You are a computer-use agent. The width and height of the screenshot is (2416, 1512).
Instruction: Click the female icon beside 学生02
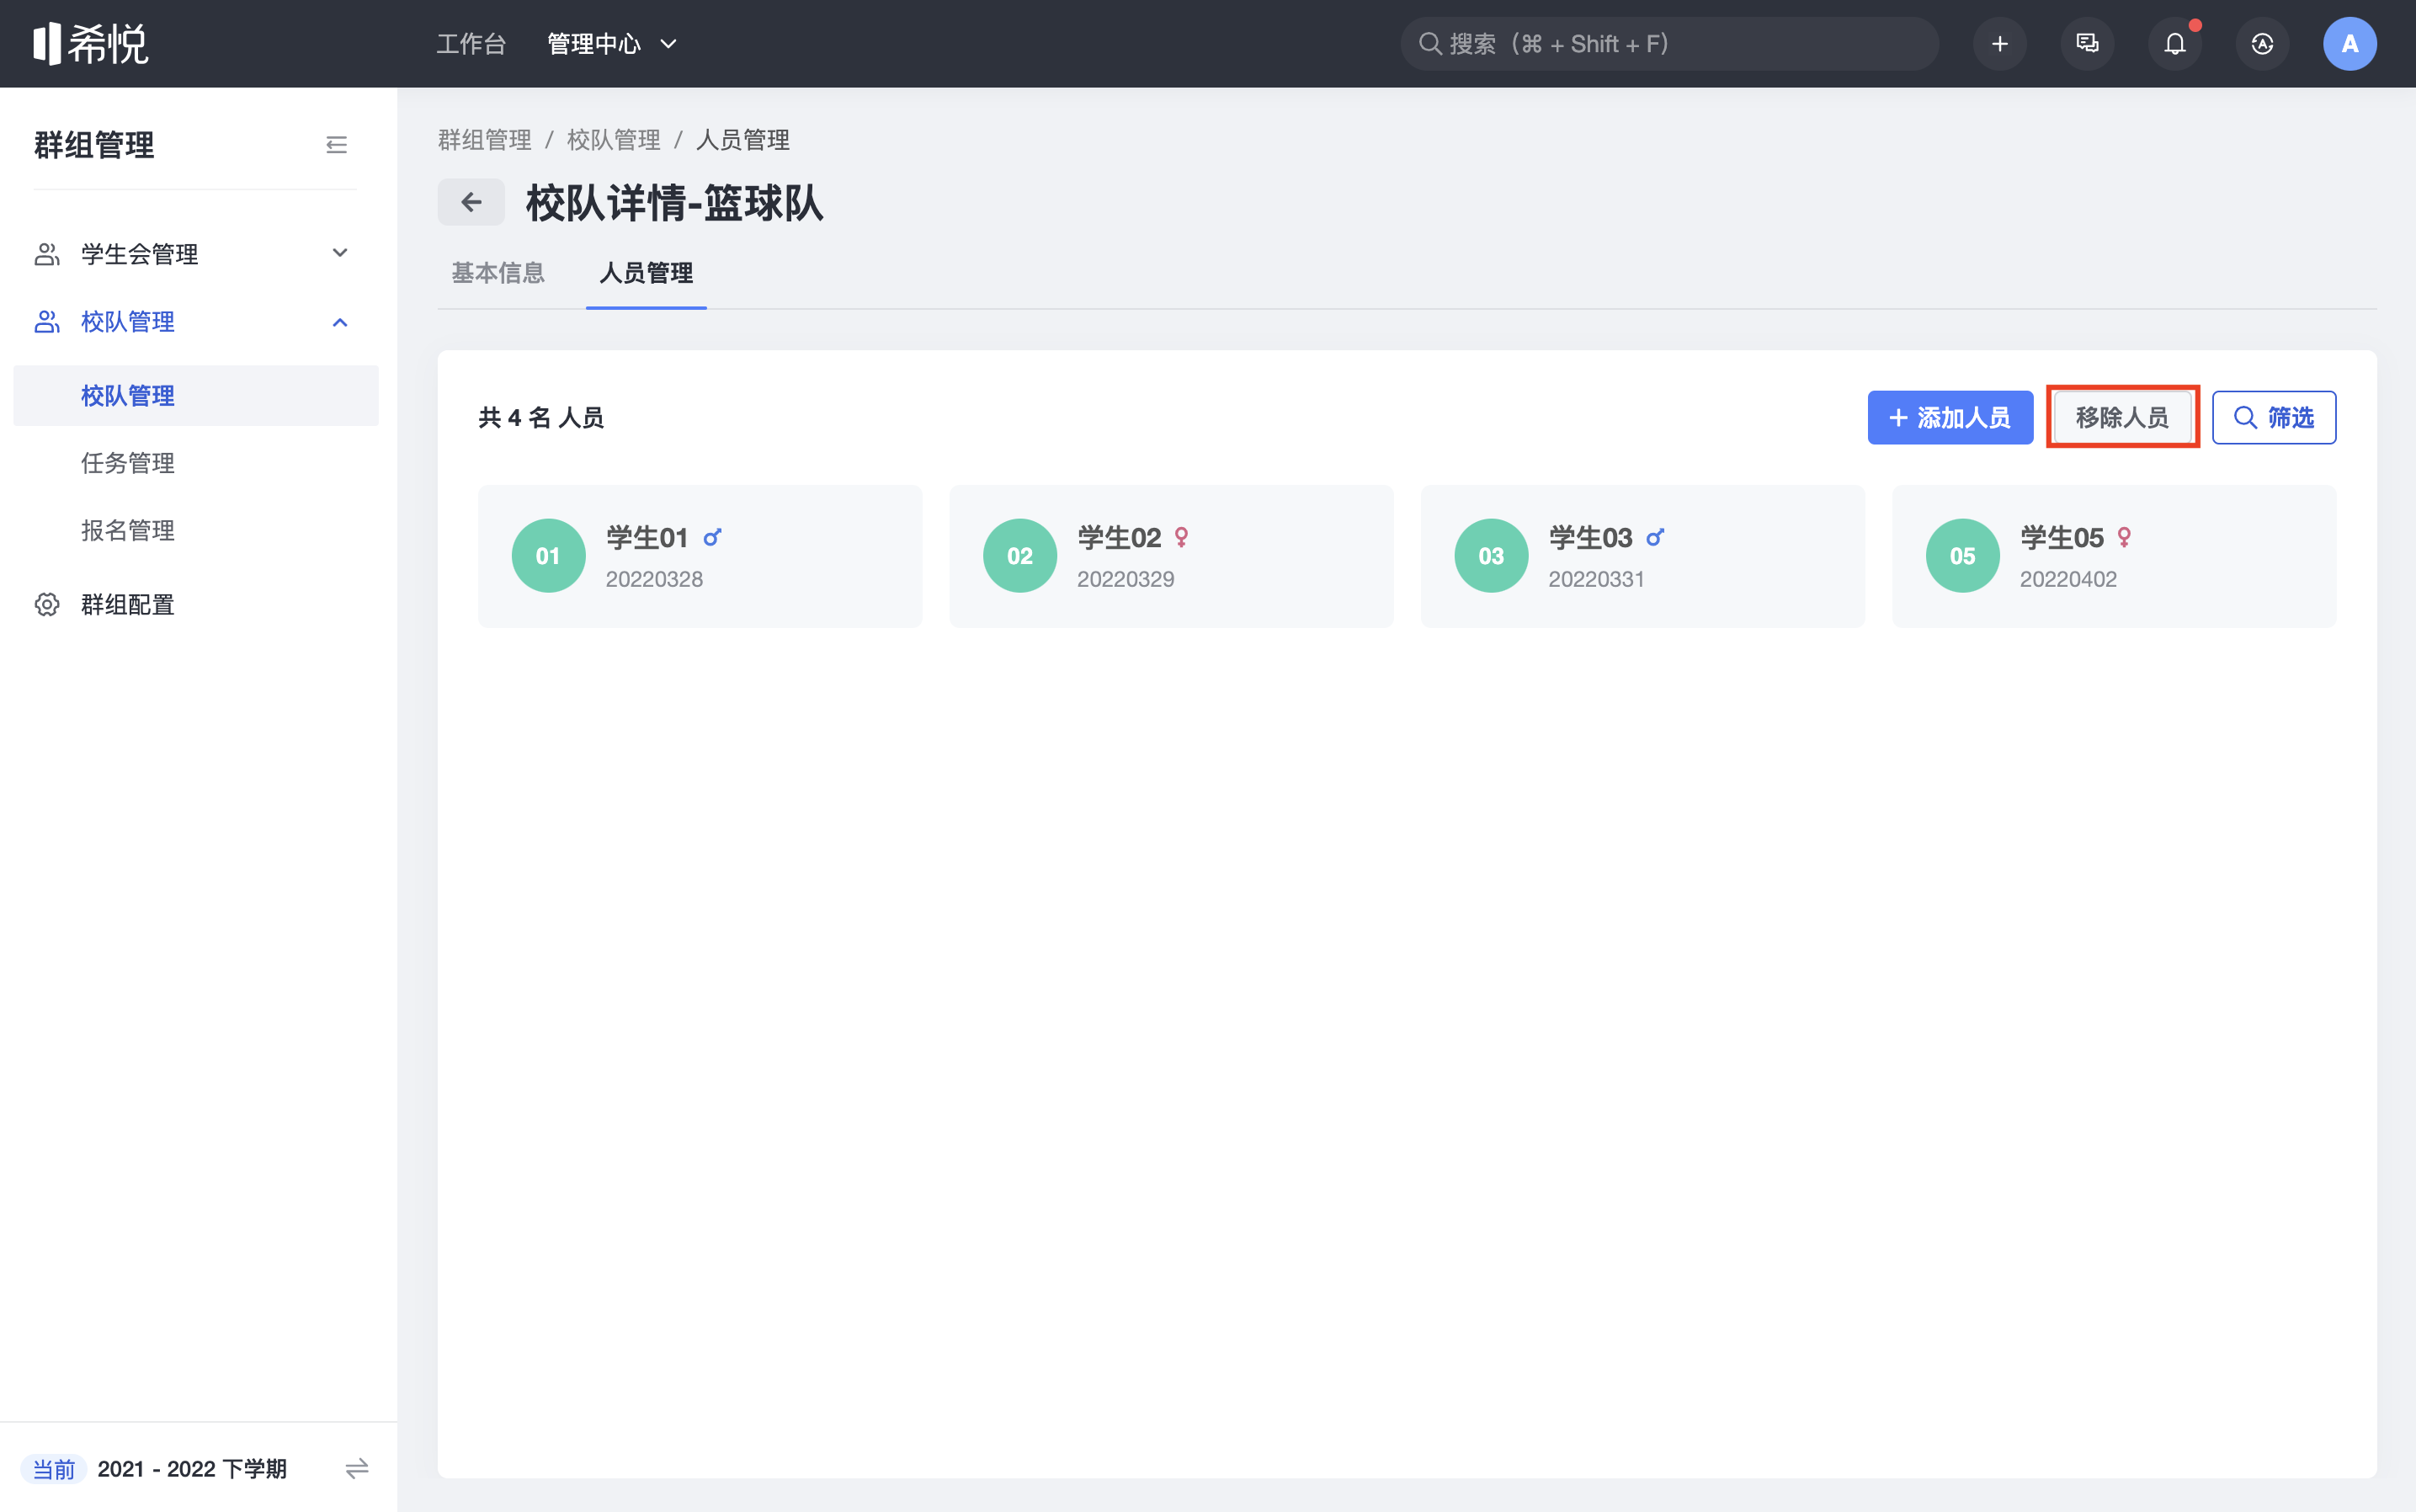[1181, 538]
